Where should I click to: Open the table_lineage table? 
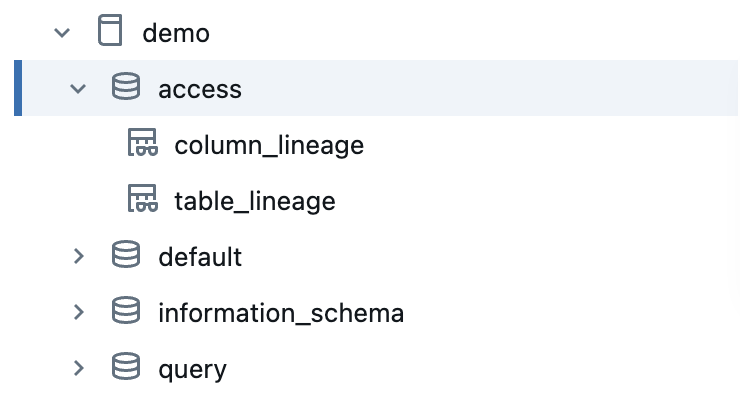coord(254,202)
